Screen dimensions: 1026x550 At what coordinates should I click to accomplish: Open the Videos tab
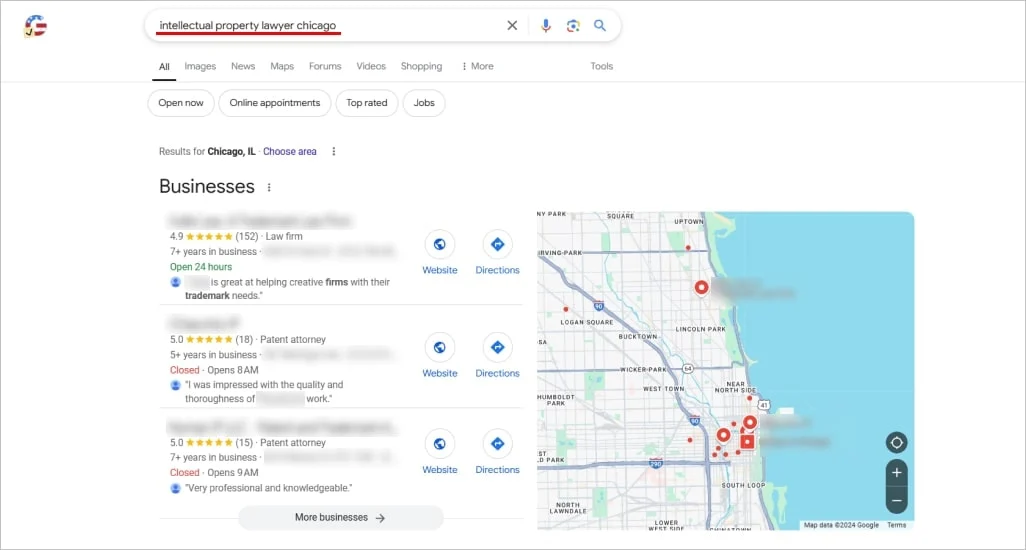(x=371, y=66)
